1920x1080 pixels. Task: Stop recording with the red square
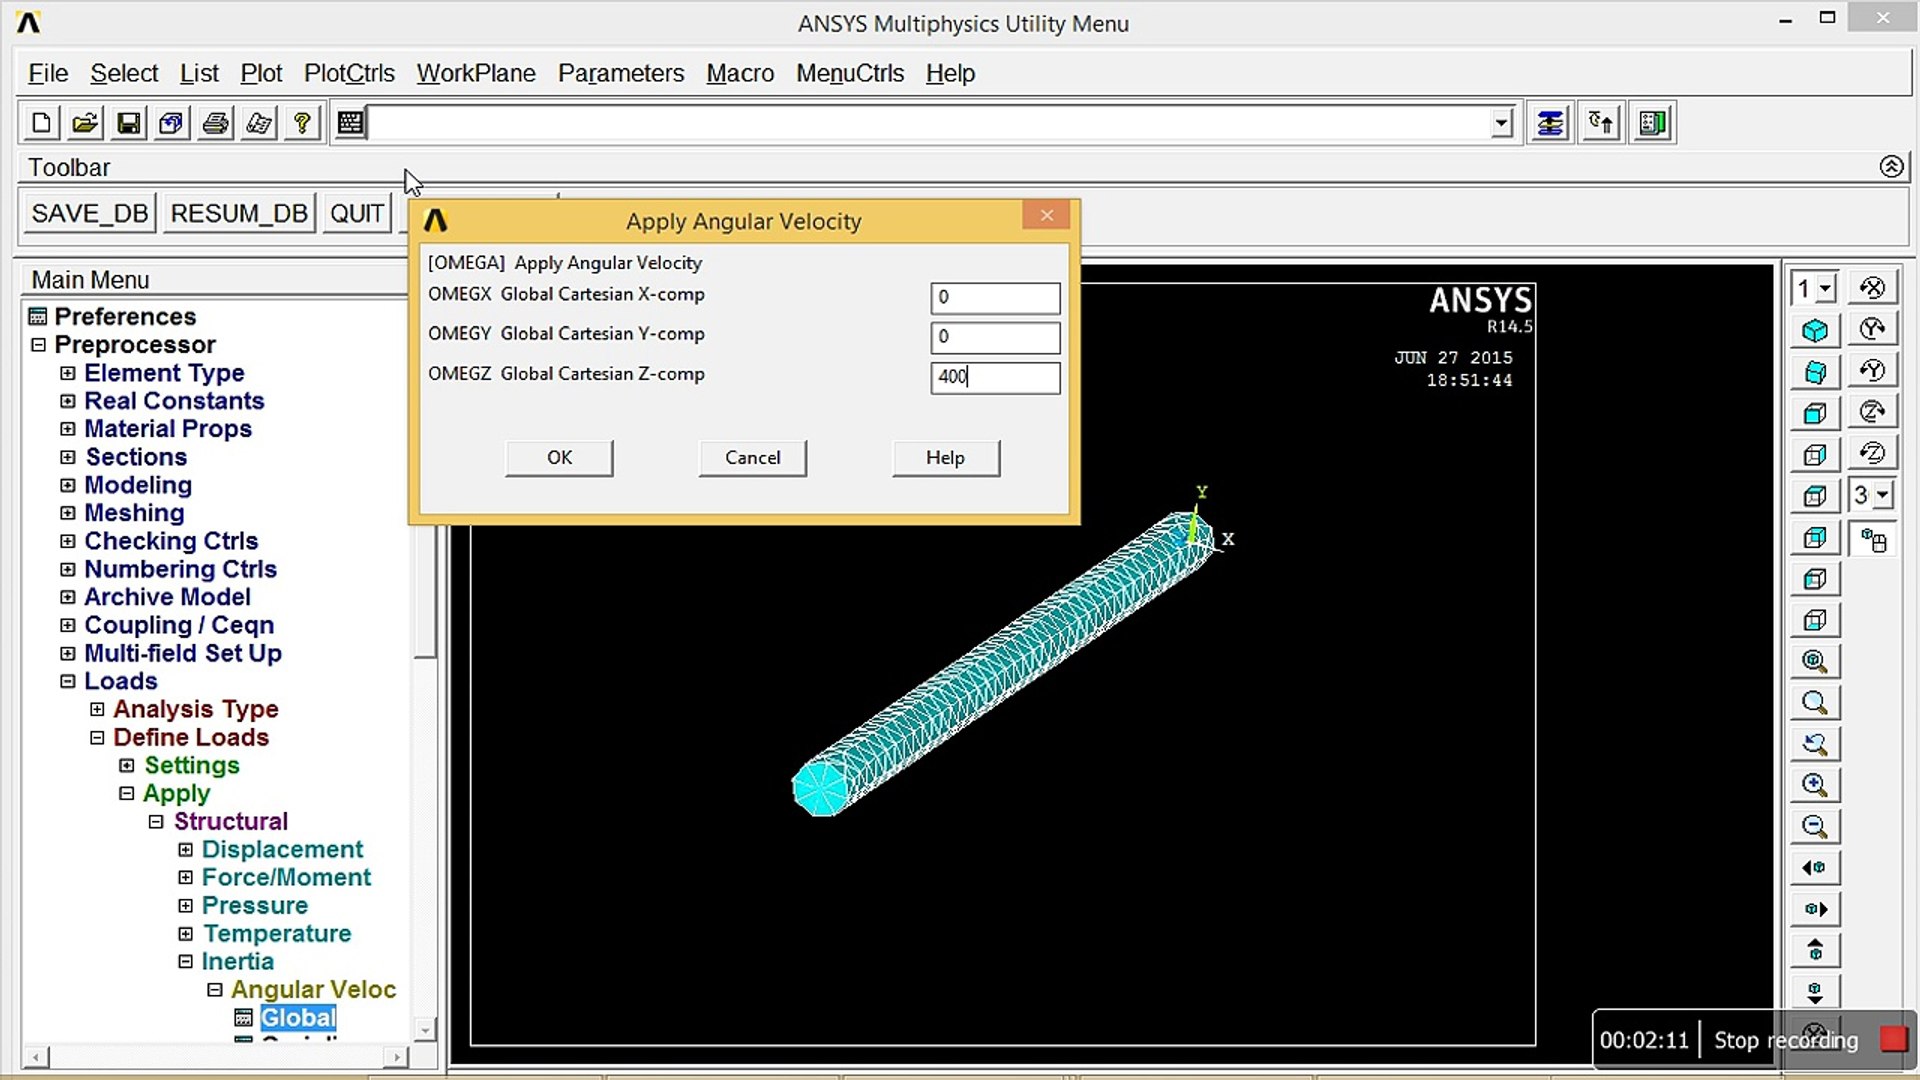(1892, 1040)
